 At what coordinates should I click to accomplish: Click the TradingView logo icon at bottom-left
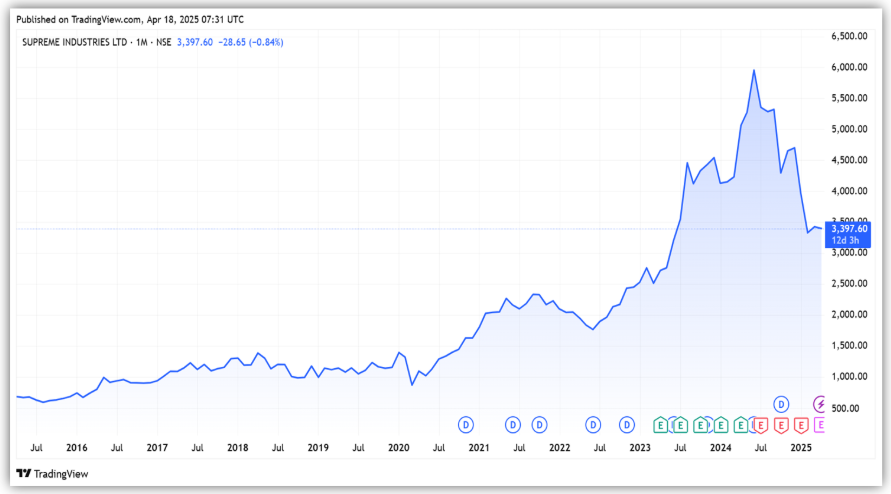pyautogui.click(x=23, y=473)
